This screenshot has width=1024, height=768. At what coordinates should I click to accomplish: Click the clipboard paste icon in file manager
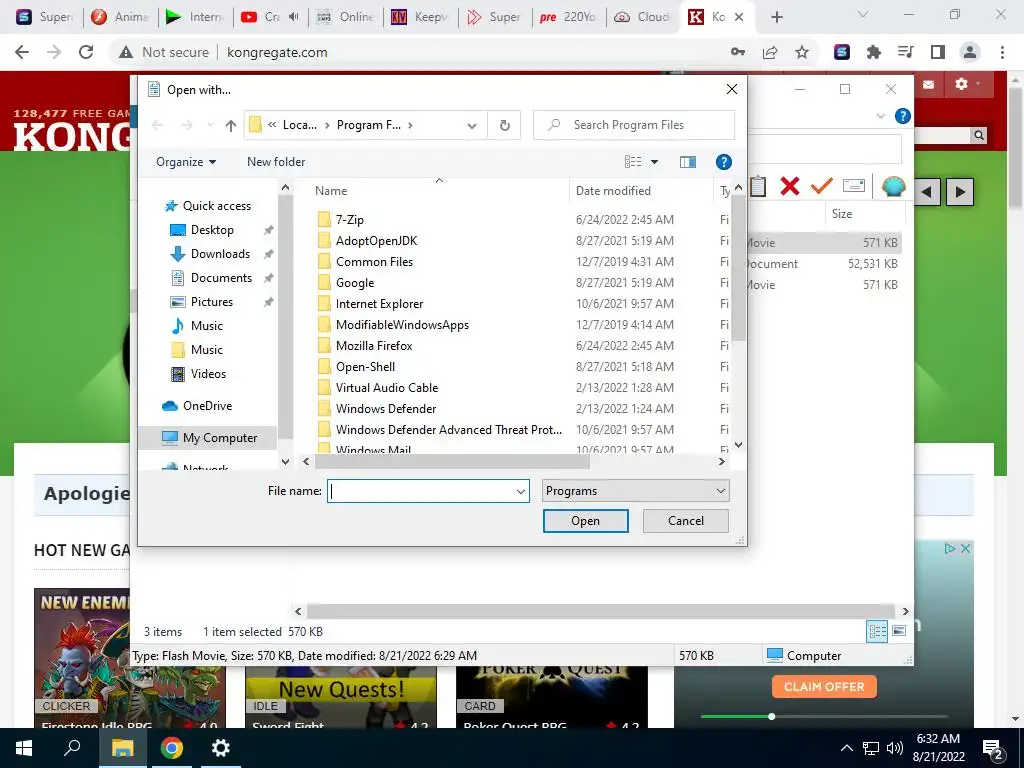[758, 186]
